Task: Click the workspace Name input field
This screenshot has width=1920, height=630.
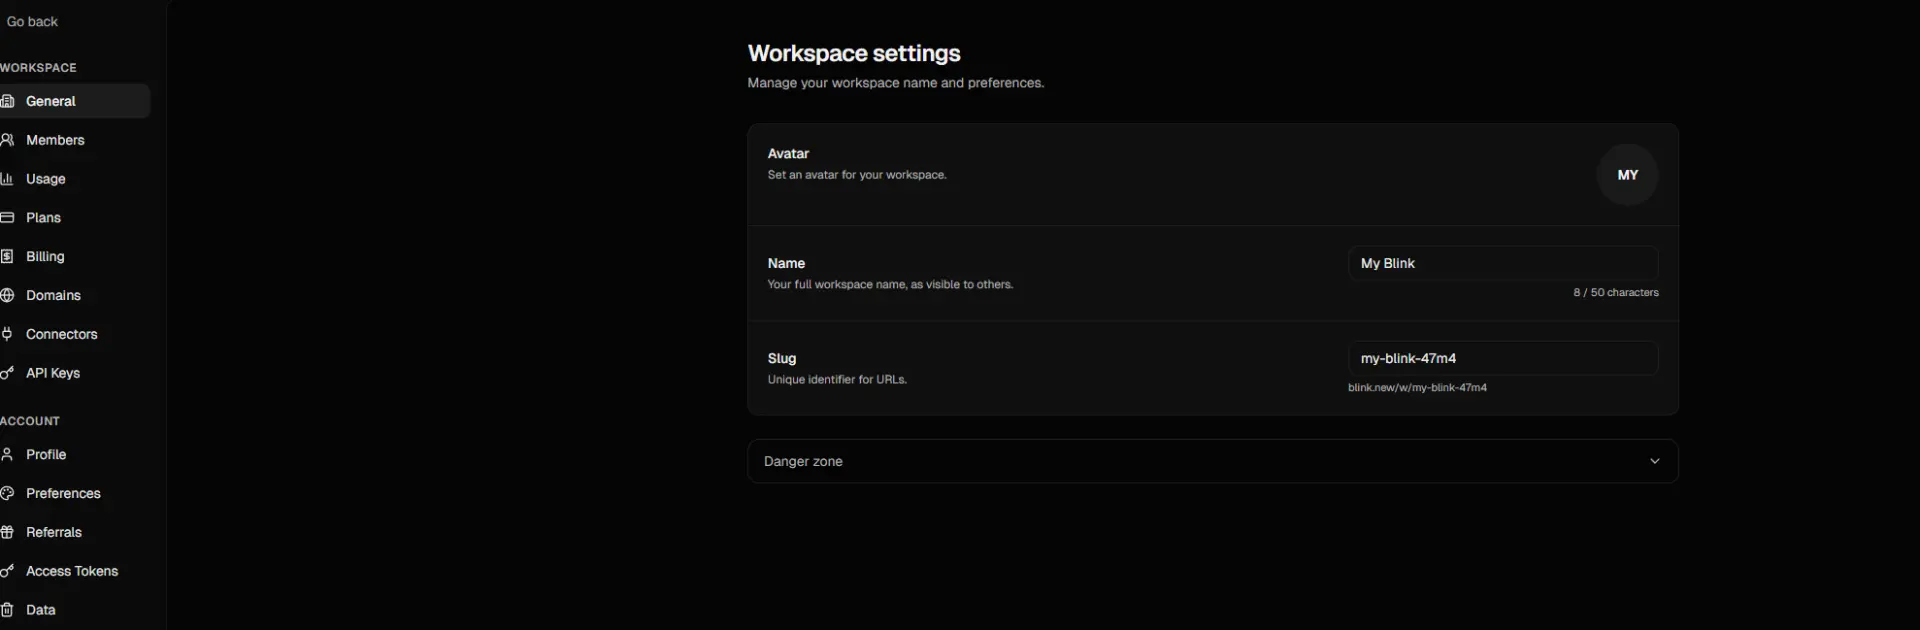Action: pos(1503,263)
